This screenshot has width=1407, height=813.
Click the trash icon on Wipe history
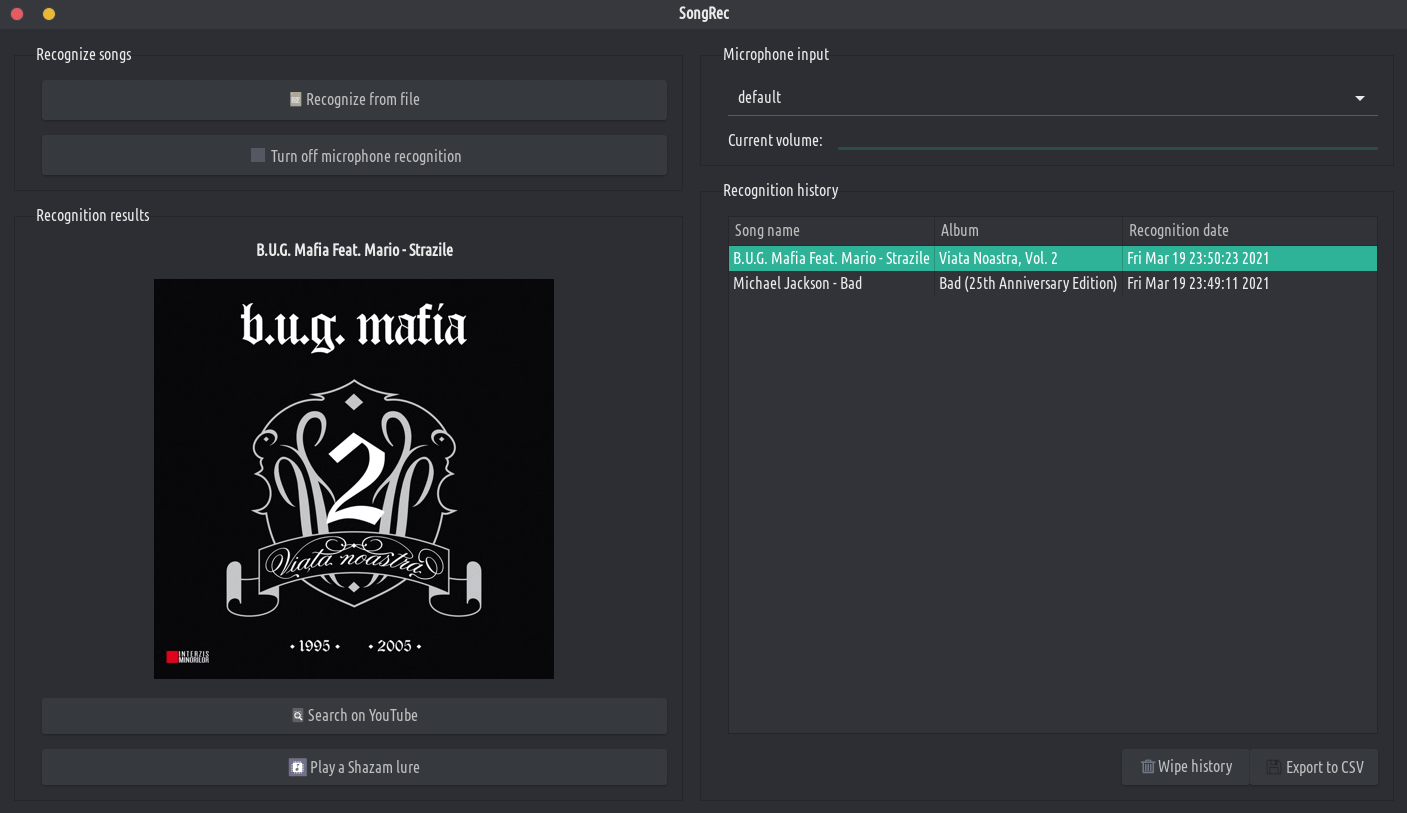[x=1148, y=767]
